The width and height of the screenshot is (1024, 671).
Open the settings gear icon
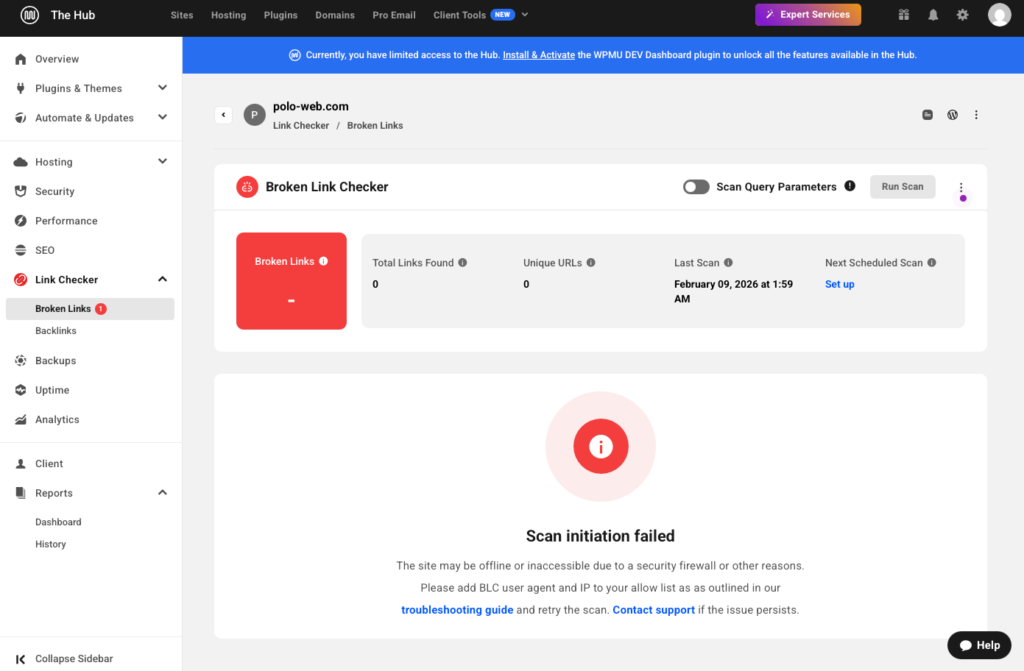click(962, 15)
